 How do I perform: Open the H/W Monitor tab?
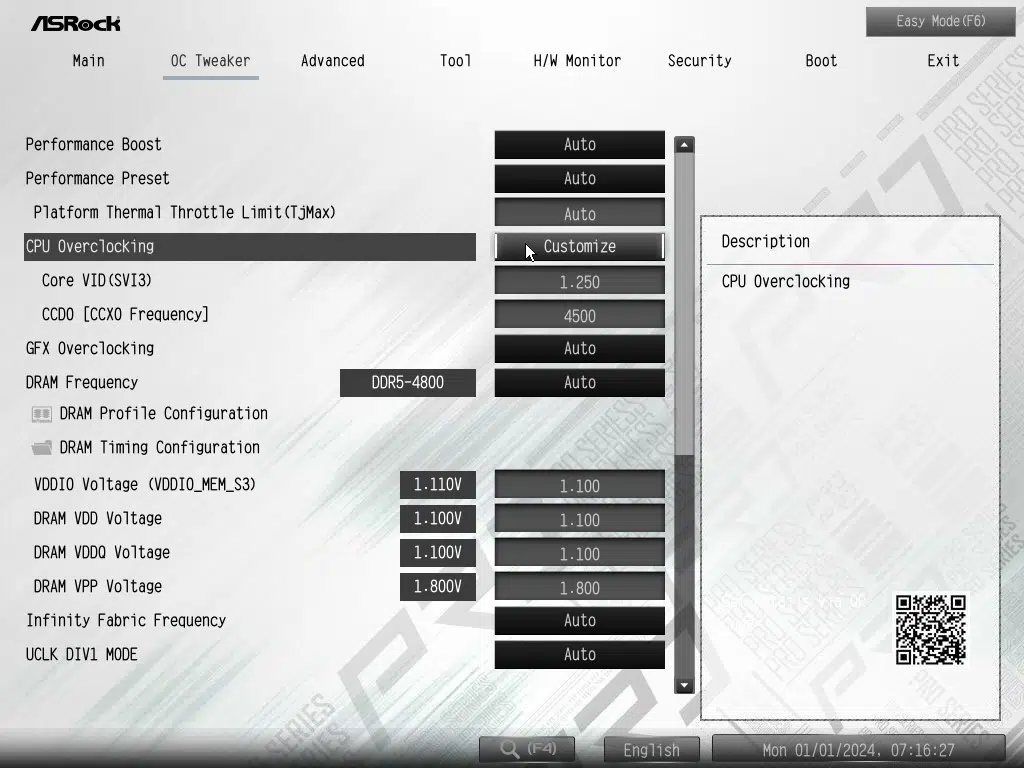[x=577, y=61]
